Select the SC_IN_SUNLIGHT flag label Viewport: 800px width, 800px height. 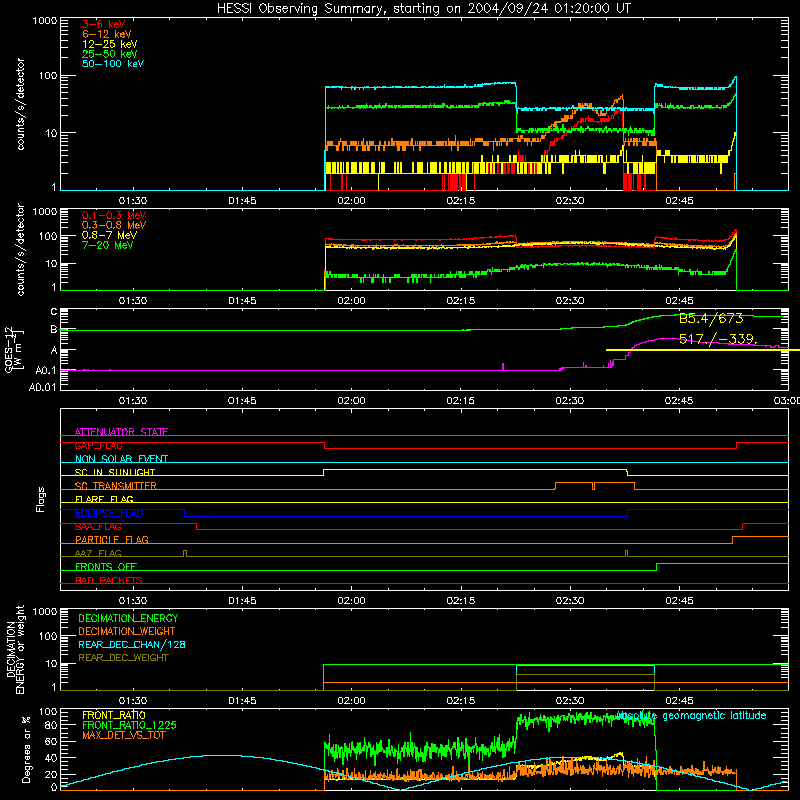tap(115, 472)
